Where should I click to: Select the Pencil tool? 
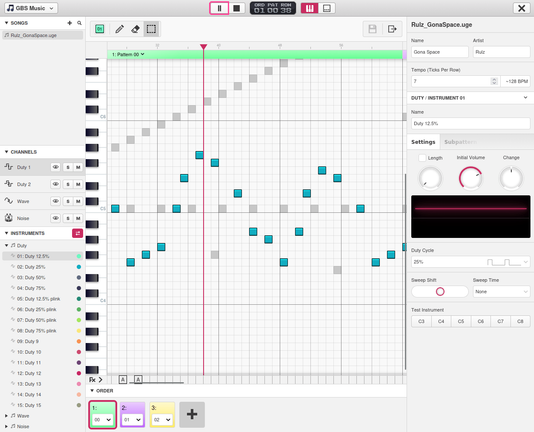click(x=119, y=29)
